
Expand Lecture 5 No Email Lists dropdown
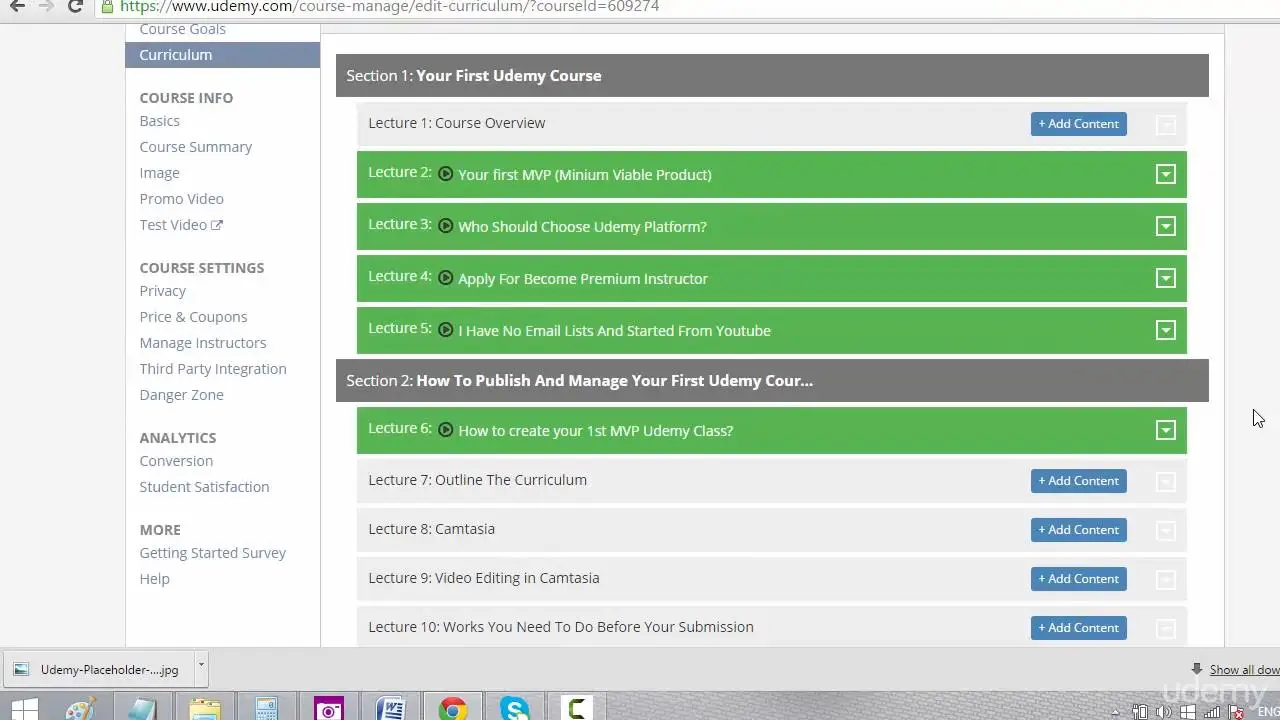click(1165, 330)
